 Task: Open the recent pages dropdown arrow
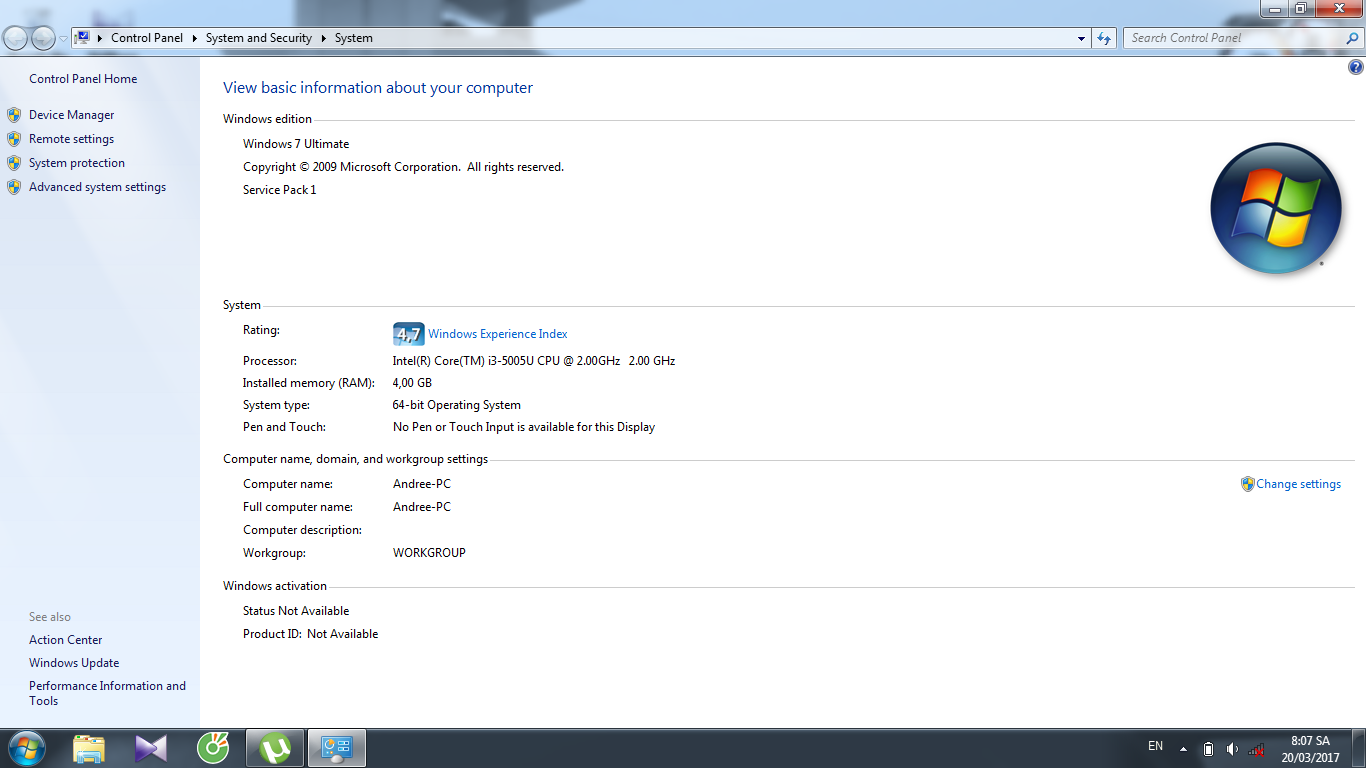[x=64, y=38]
